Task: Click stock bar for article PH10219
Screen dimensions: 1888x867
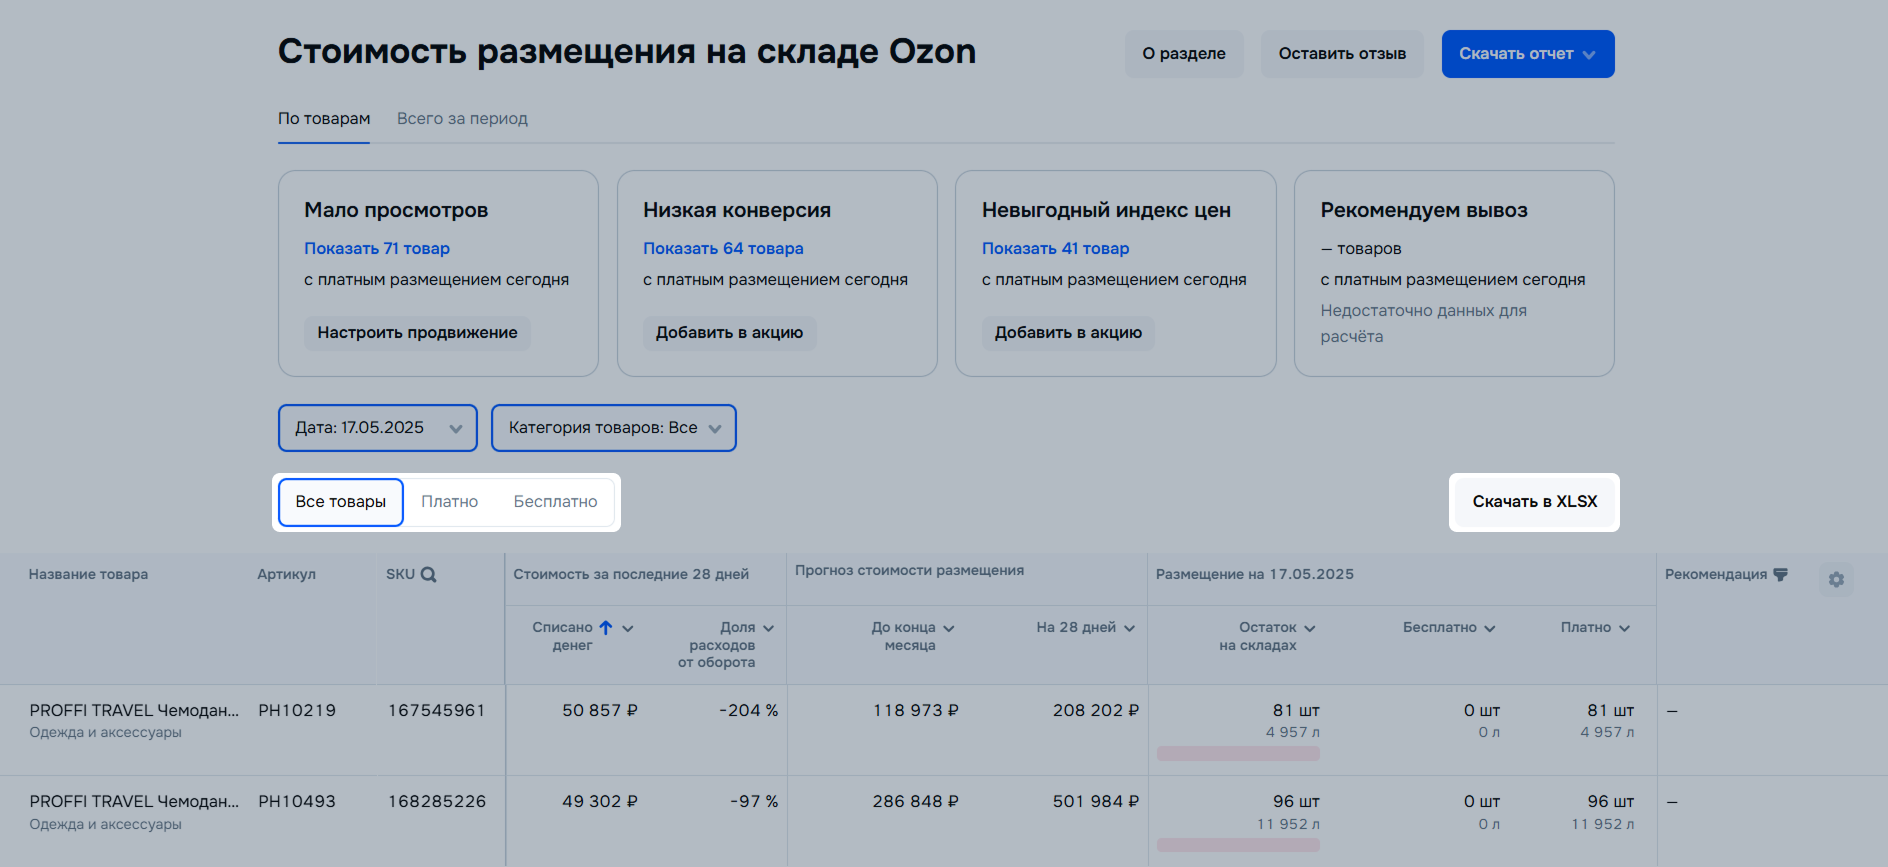Action: 1238,754
